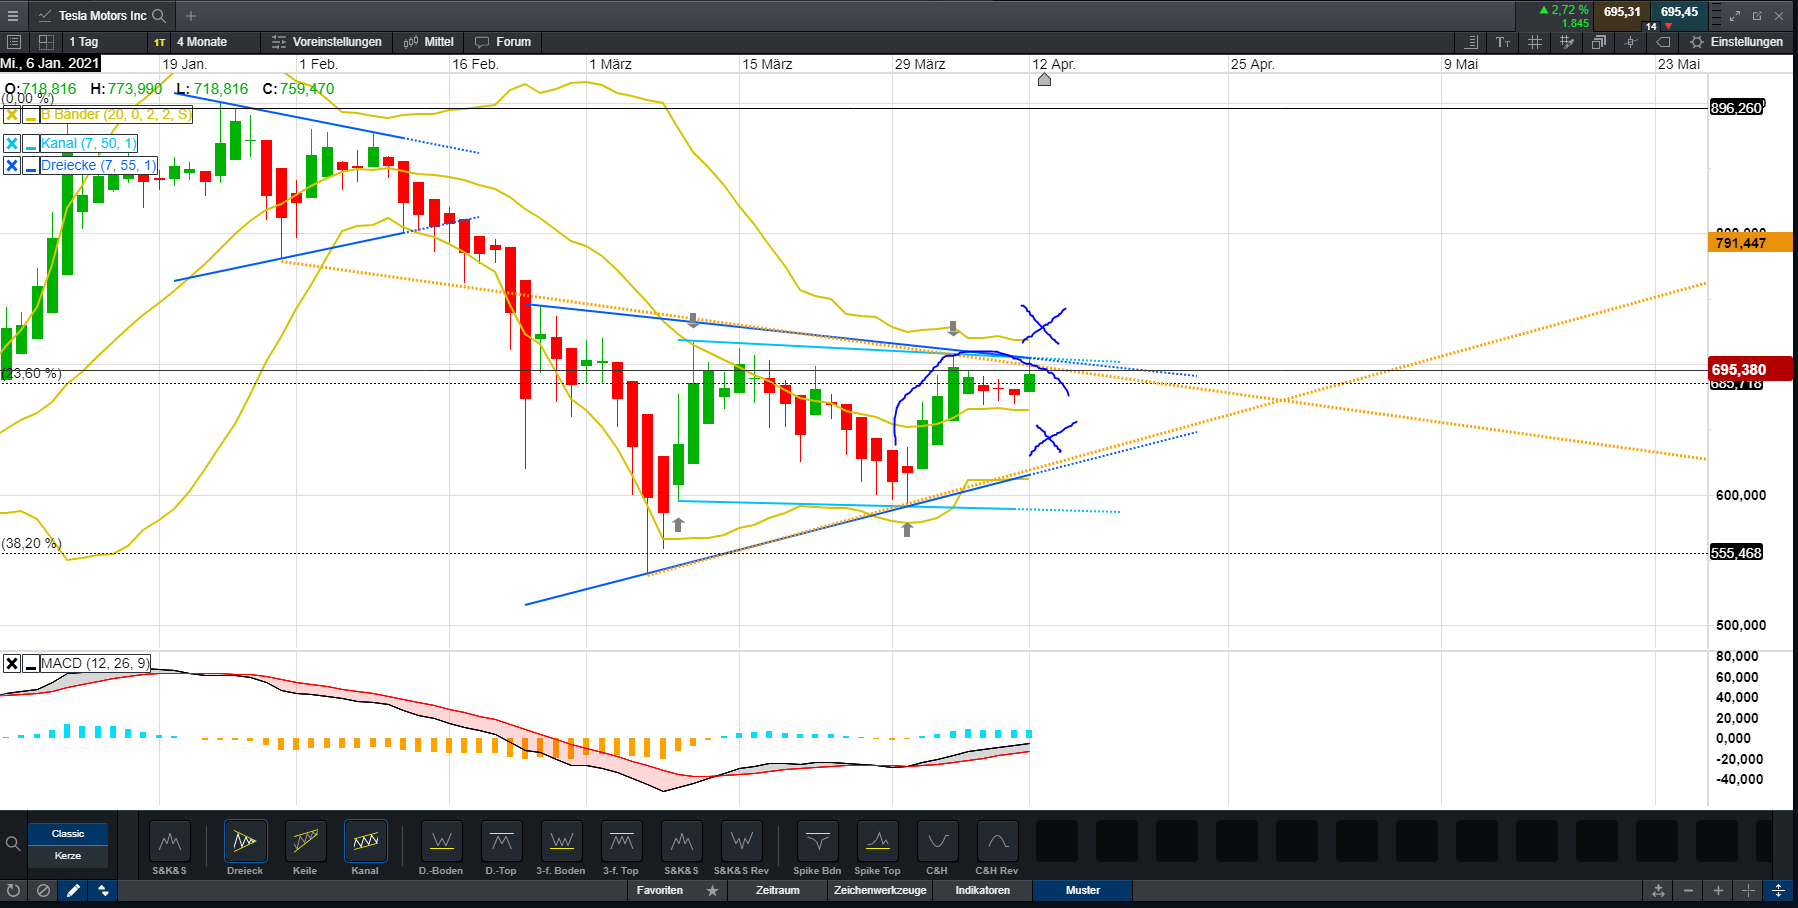Open the chart layout grid icon
The image size is (1798, 908).
[46, 42]
